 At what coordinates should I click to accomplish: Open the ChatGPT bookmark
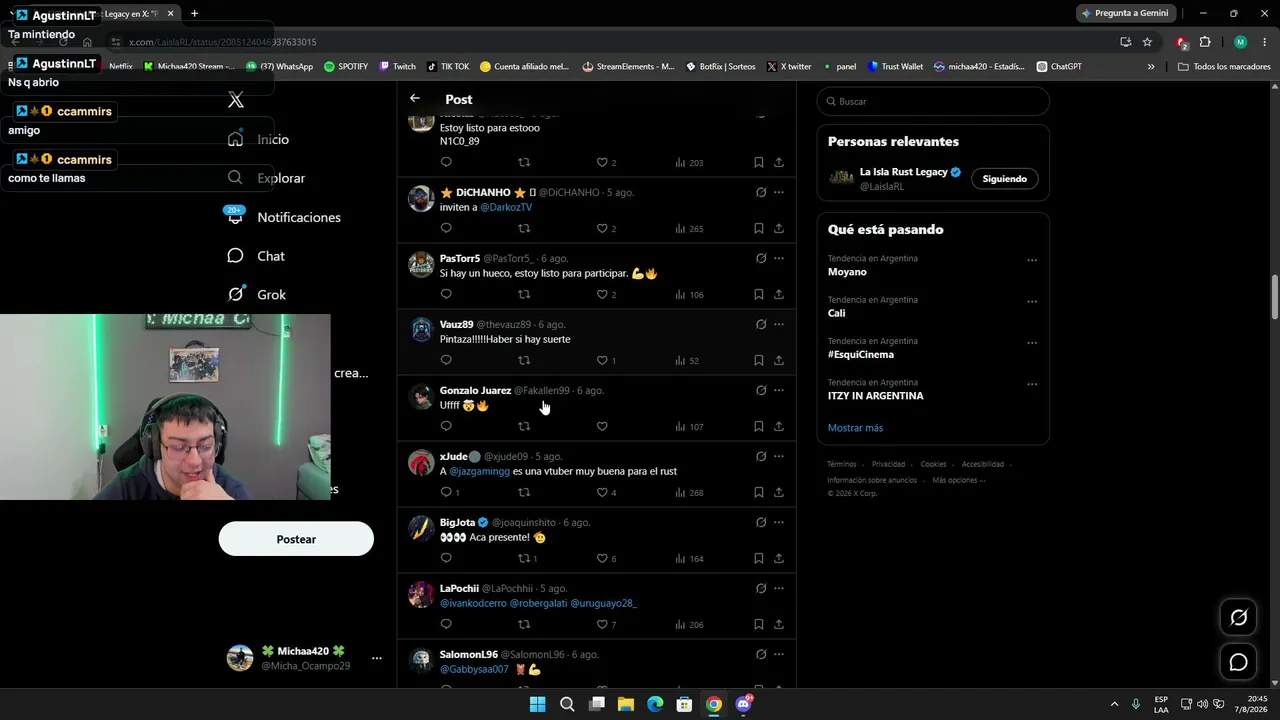pyautogui.click(x=1059, y=67)
